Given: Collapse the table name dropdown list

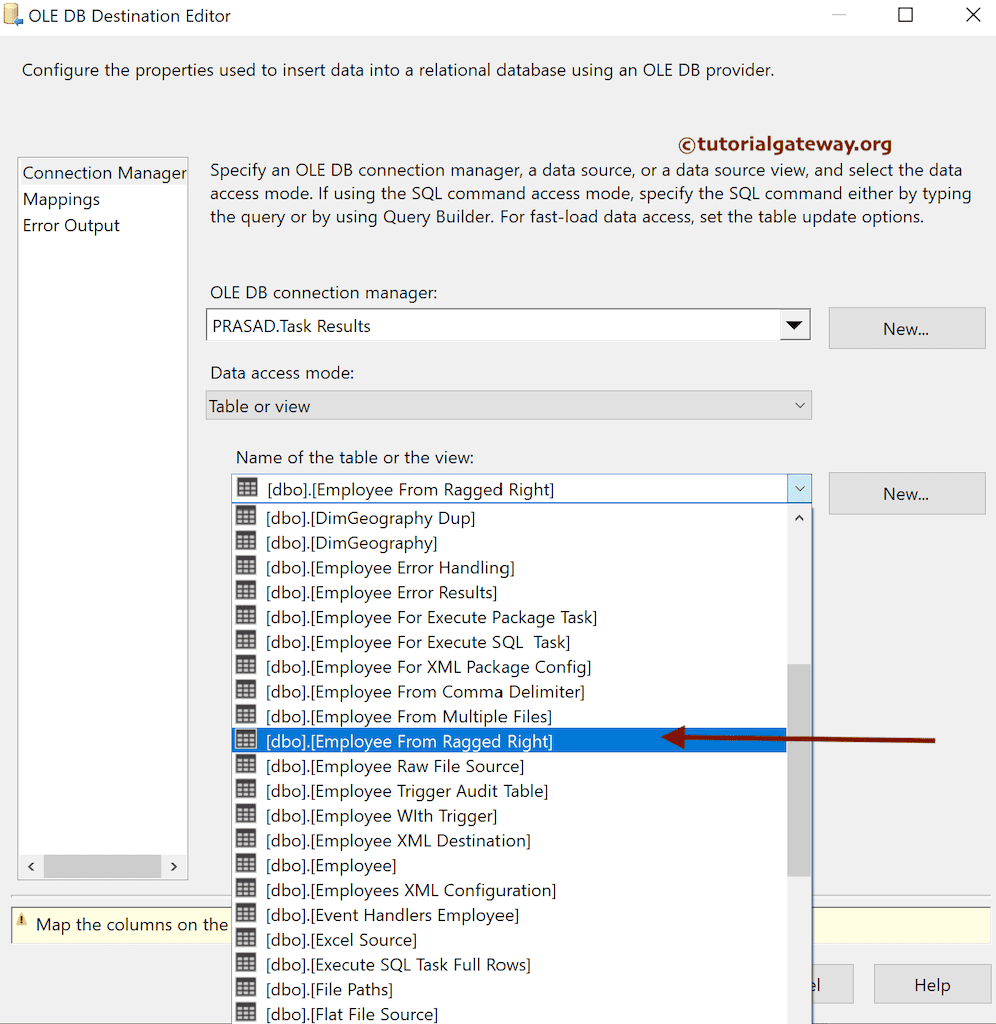Looking at the screenshot, I should tap(798, 487).
